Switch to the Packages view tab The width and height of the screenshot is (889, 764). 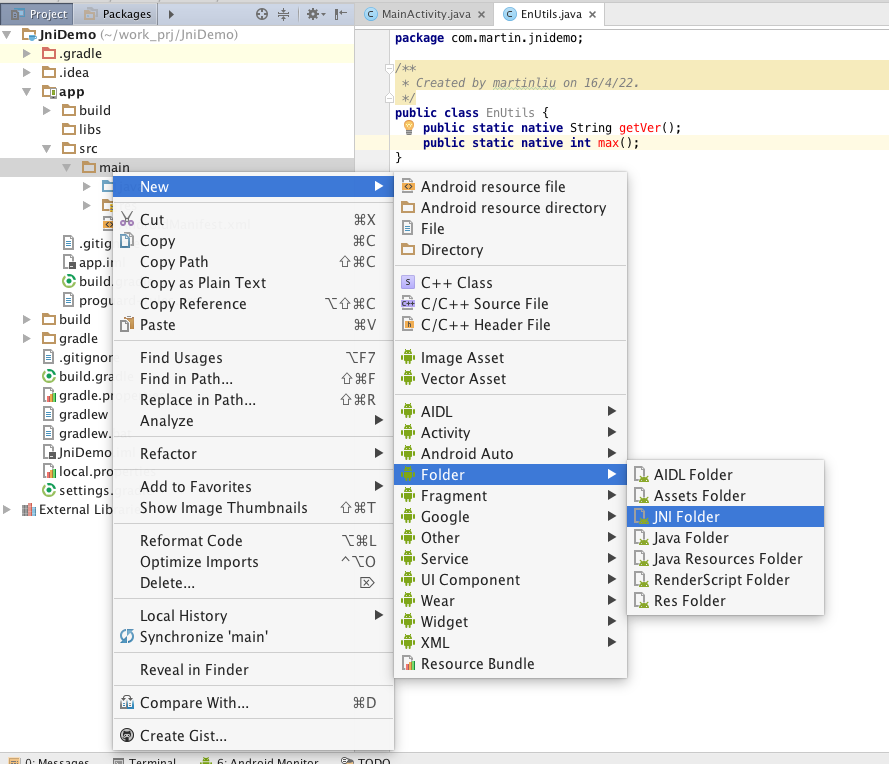(x=118, y=14)
